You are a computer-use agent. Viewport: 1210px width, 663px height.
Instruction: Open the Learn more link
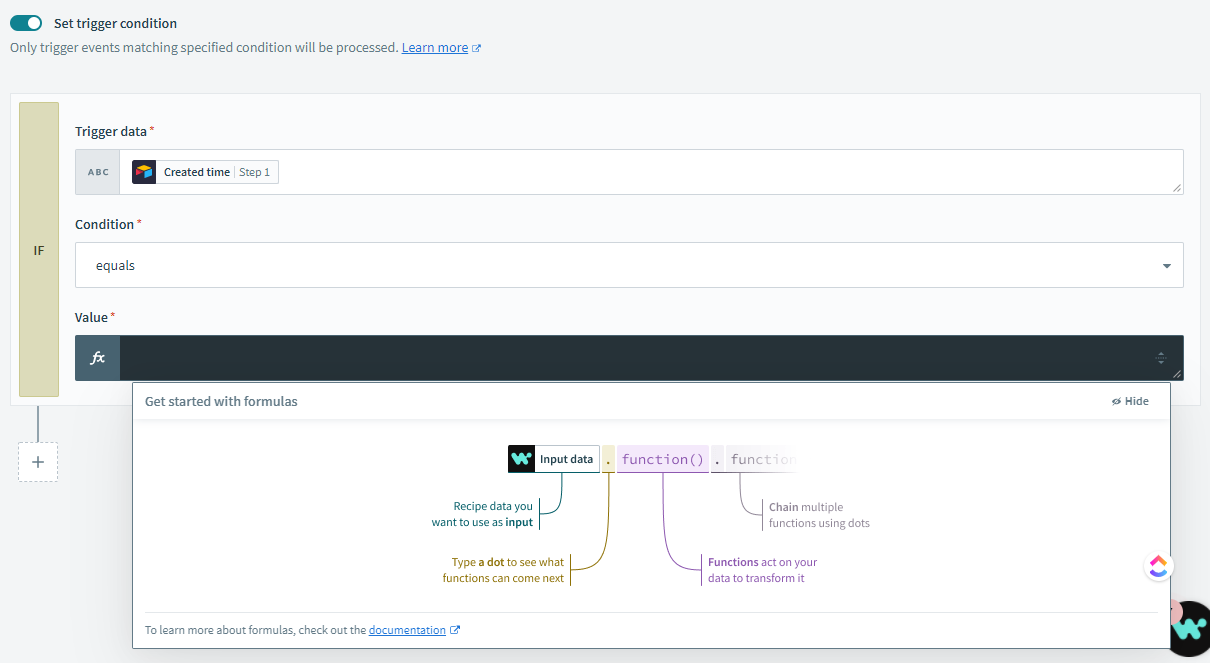pos(435,47)
